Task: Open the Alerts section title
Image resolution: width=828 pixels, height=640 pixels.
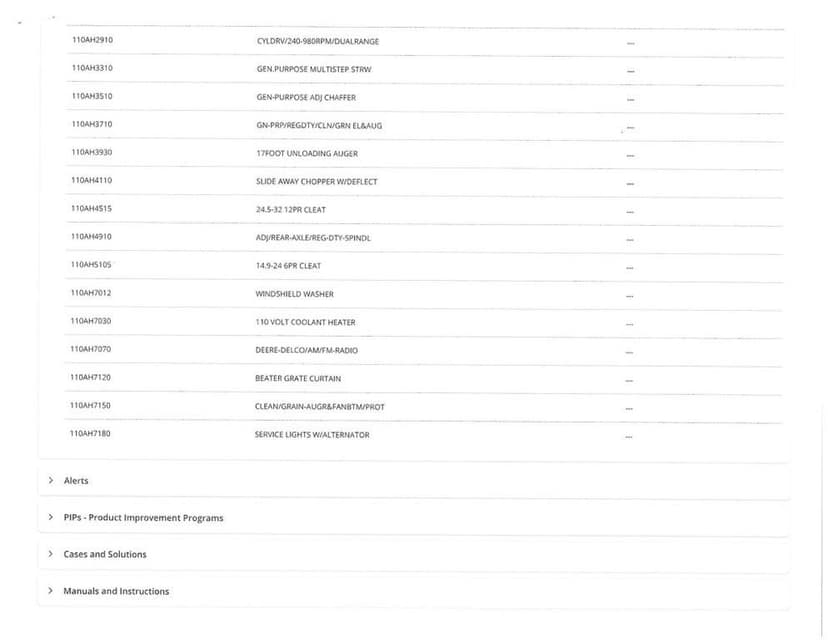Action: [x=76, y=481]
